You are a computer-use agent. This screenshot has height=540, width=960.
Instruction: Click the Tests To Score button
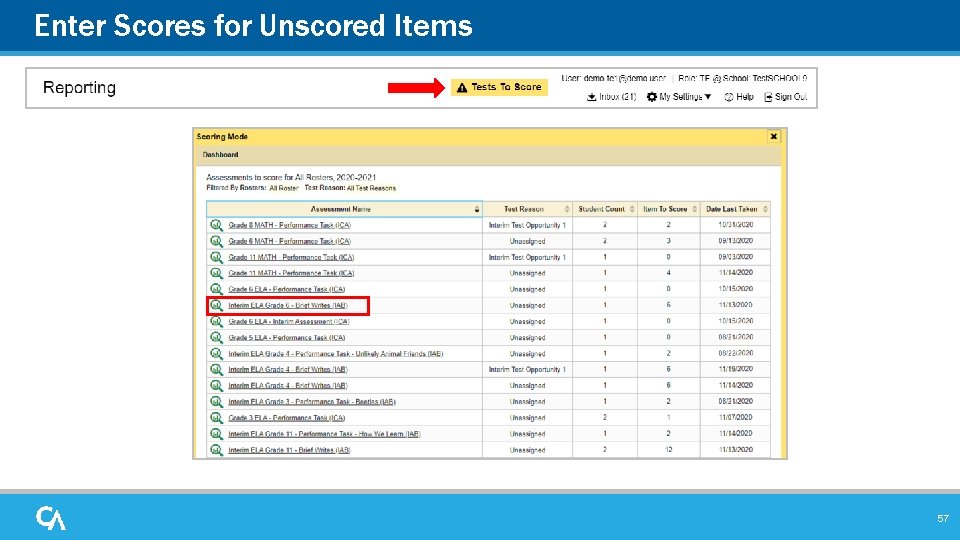point(500,88)
